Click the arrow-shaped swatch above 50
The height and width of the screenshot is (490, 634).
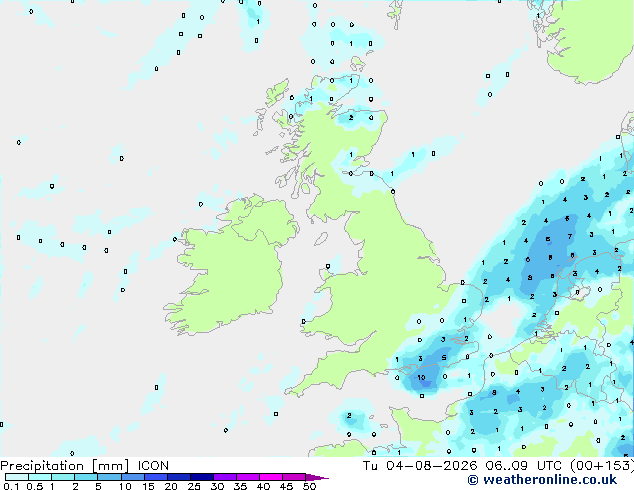(317, 477)
